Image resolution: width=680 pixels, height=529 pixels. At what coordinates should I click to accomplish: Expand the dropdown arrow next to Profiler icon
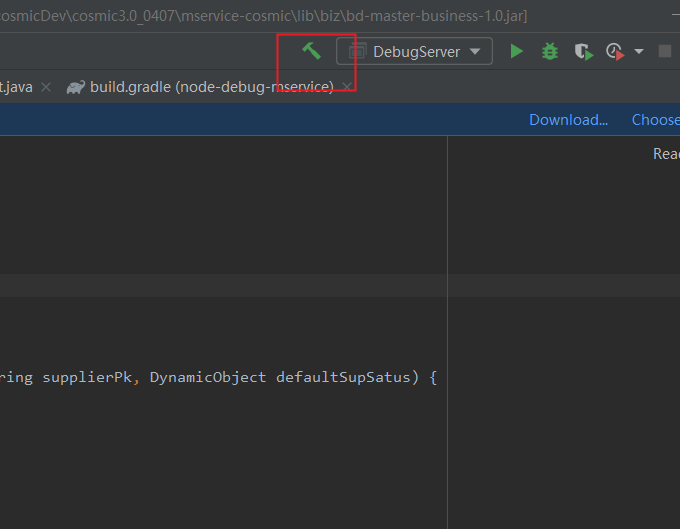(x=639, y=51)
